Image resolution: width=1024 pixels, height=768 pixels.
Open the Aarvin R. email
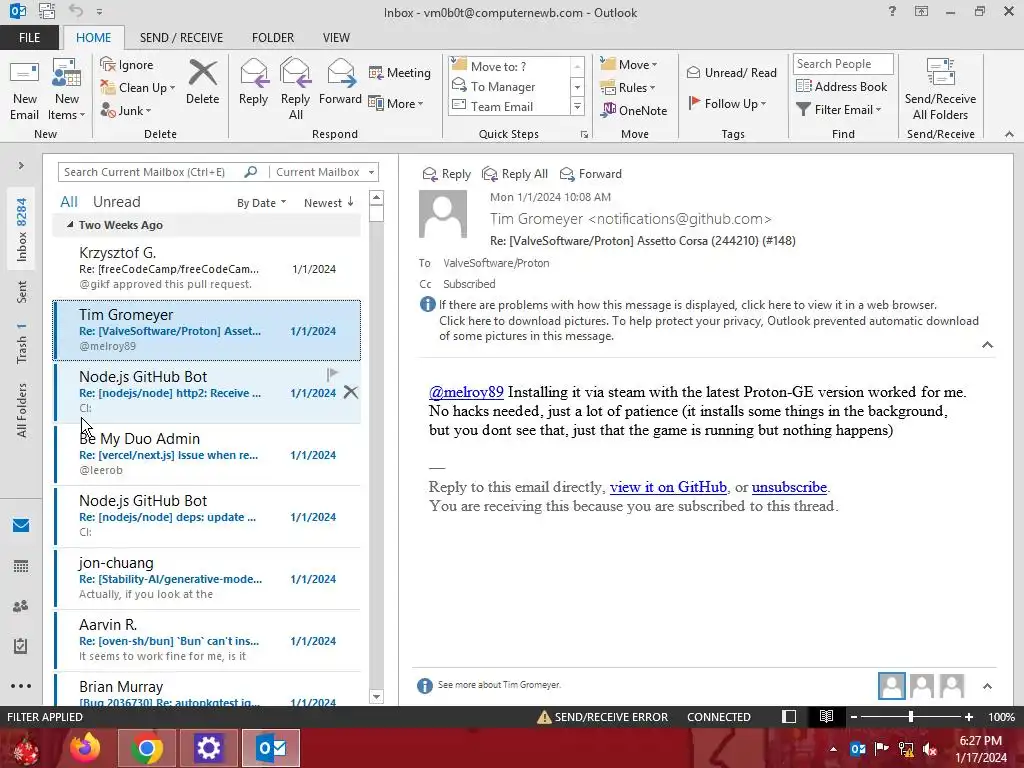[x=206, y=640]
